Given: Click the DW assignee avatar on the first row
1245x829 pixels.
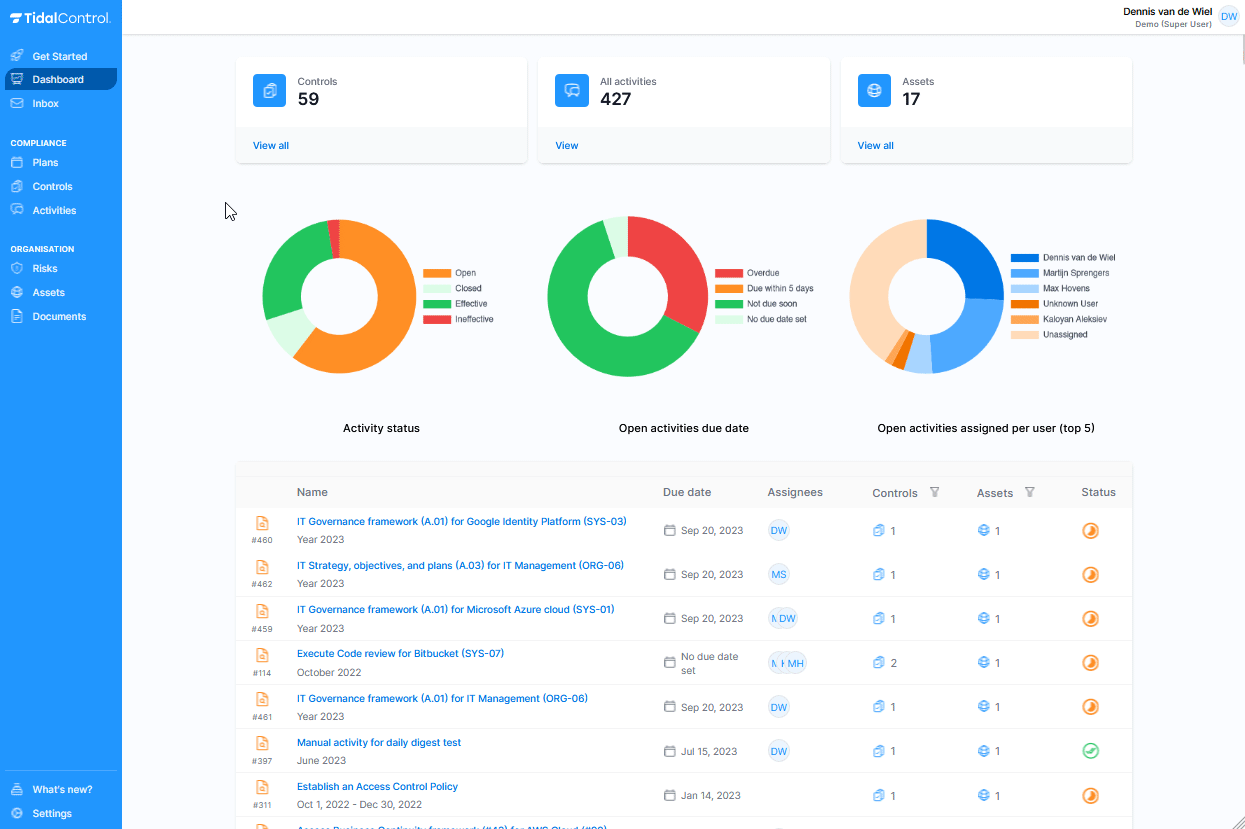Looking at the screenshot, I should click(778, 530).
